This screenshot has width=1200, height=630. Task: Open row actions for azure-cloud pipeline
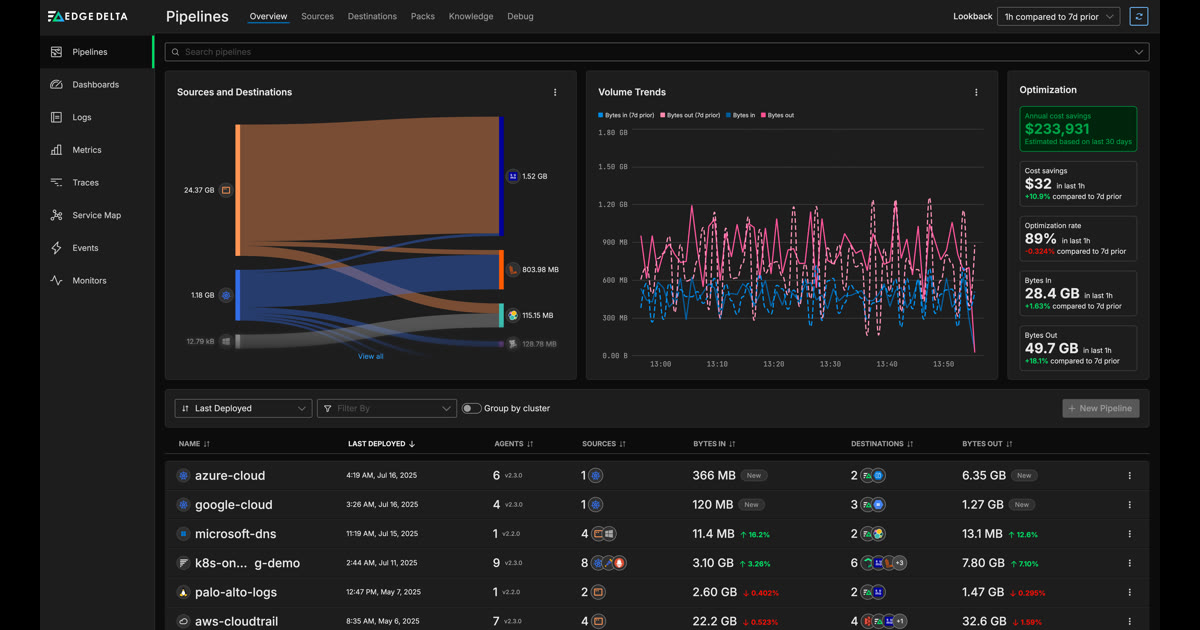pos(1130,476)
